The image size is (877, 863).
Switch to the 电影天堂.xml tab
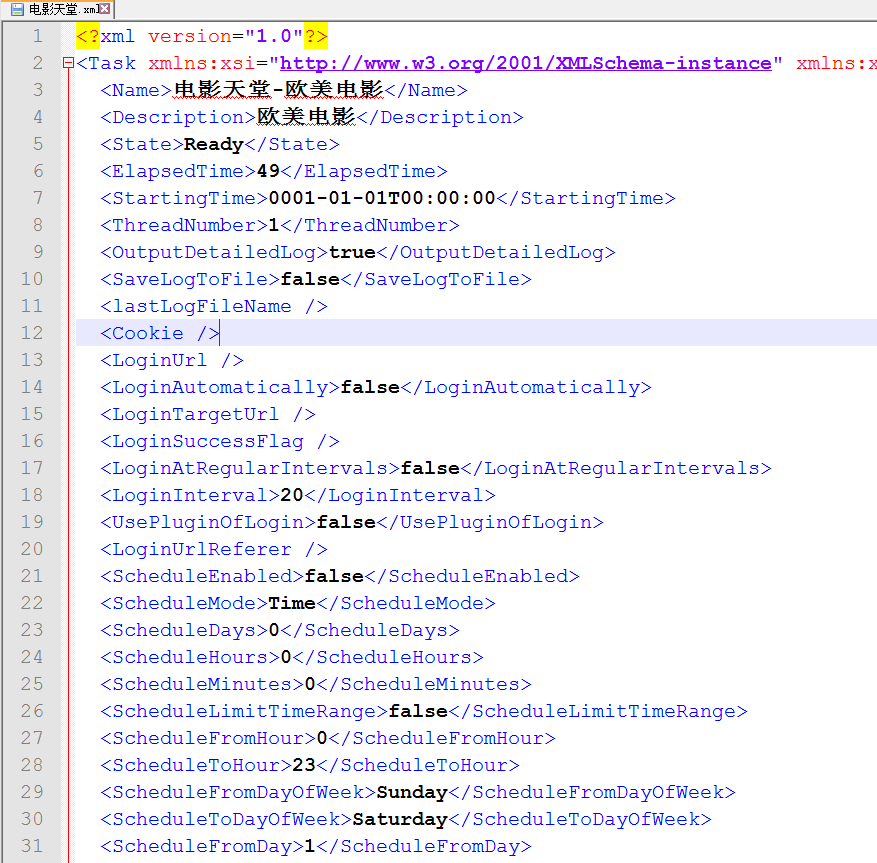(x=60, y=9)
